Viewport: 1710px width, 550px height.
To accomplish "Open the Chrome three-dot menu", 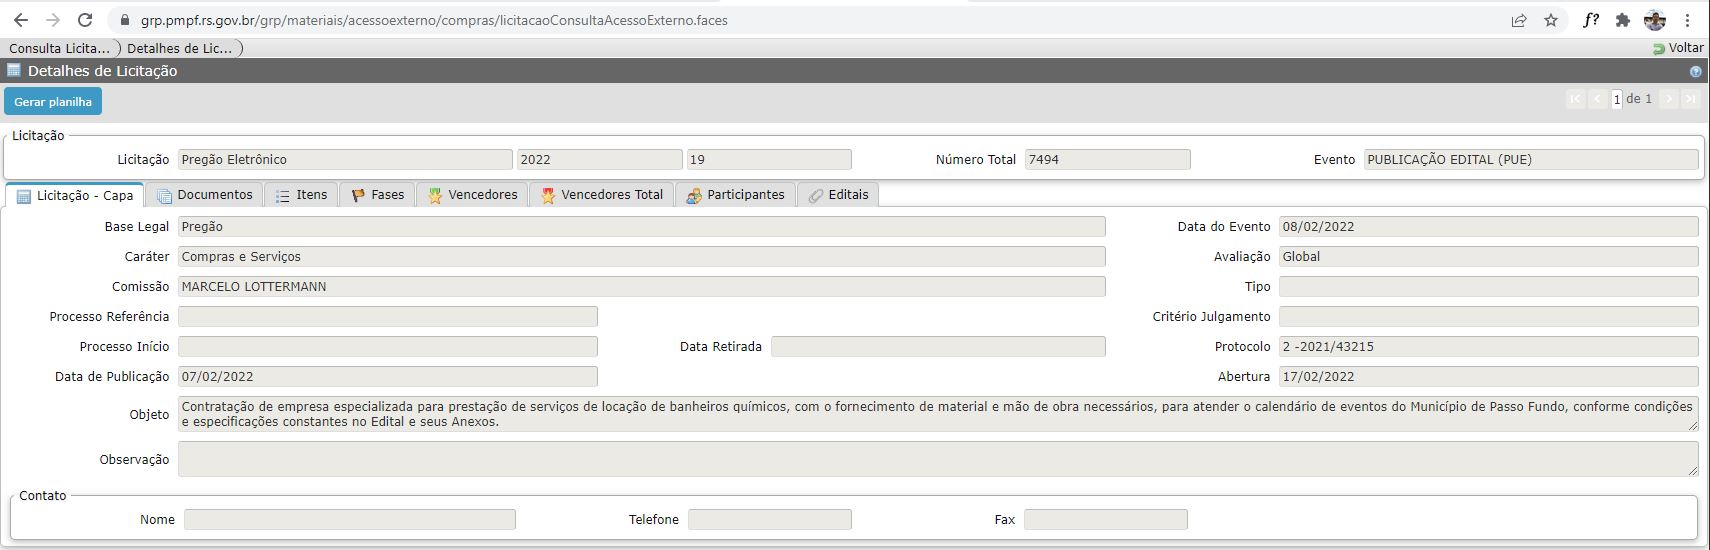I will coord(1688,20).
